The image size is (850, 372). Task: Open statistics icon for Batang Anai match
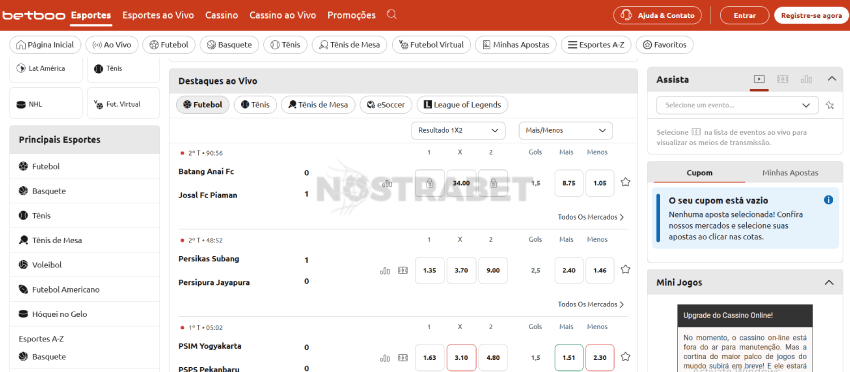[386, 184]
